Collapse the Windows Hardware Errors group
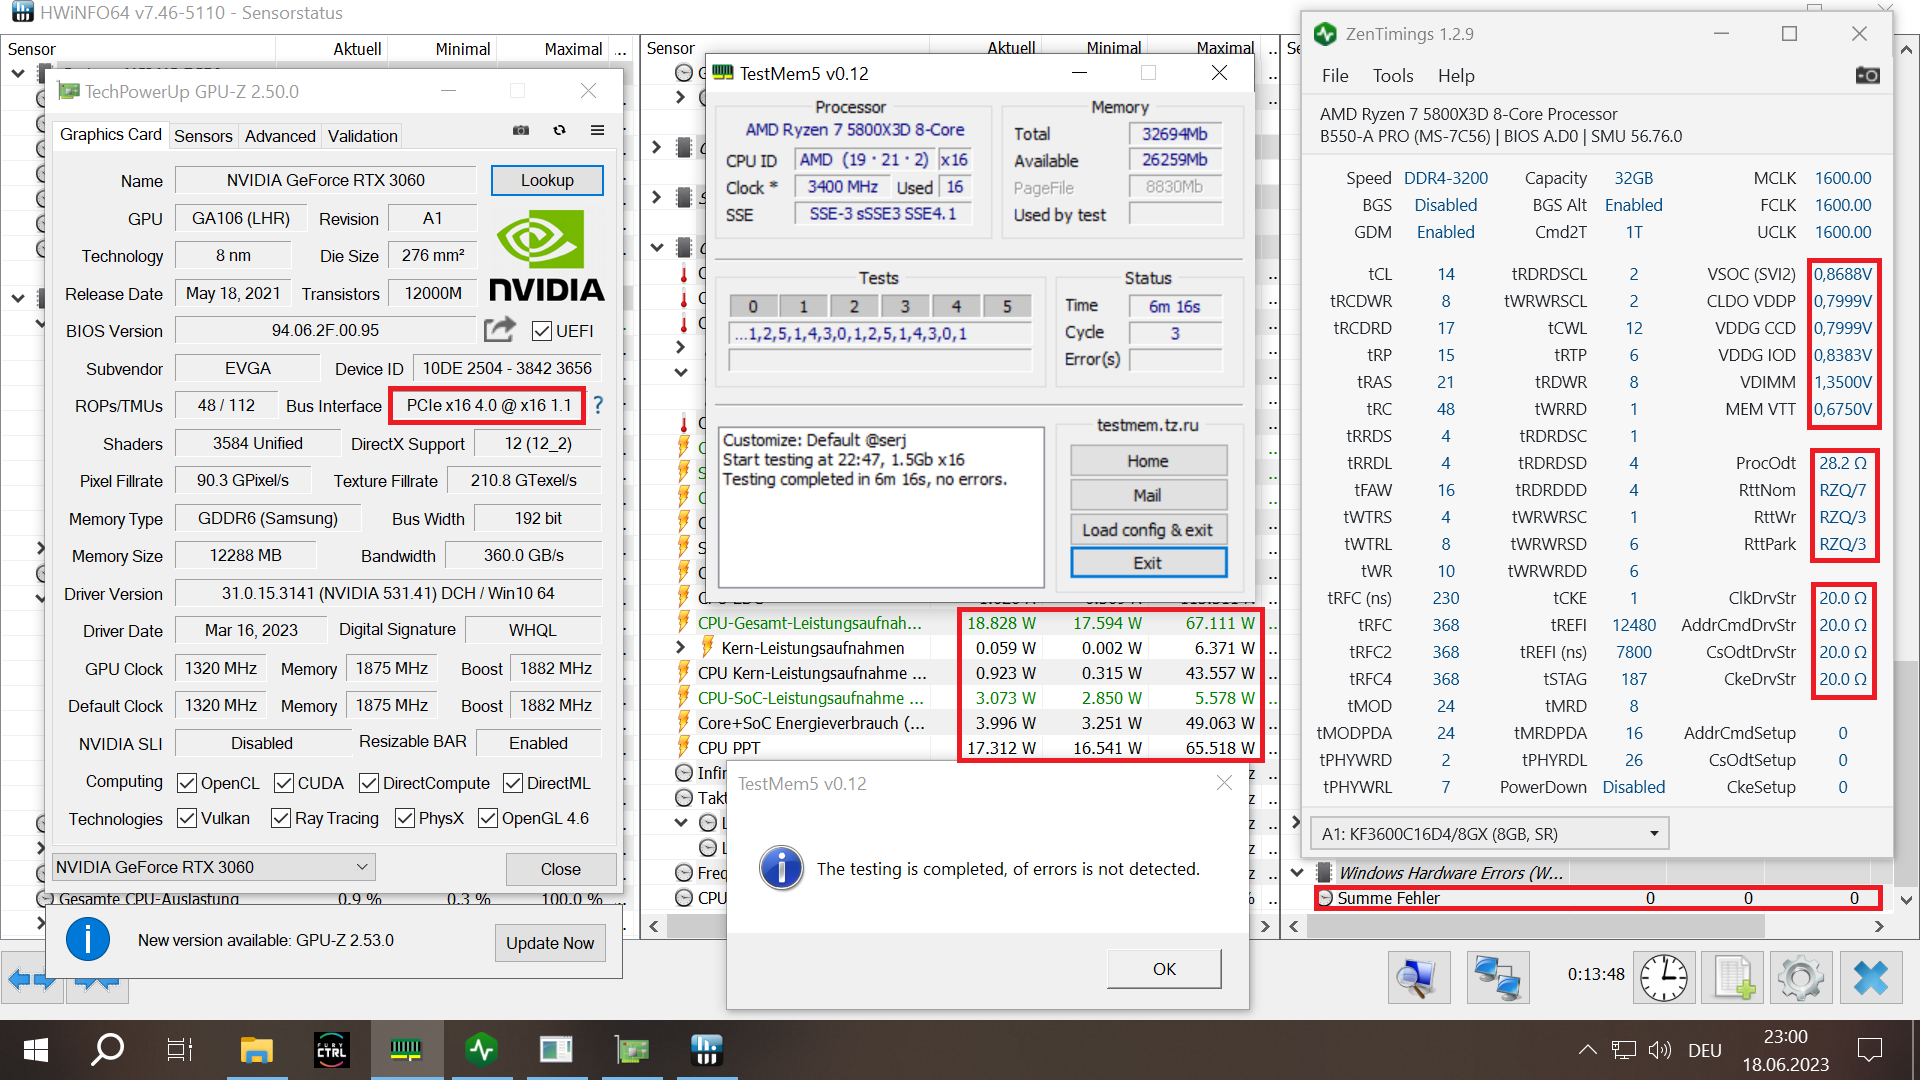The image size is (1920, 1080). pos(1296,872)
